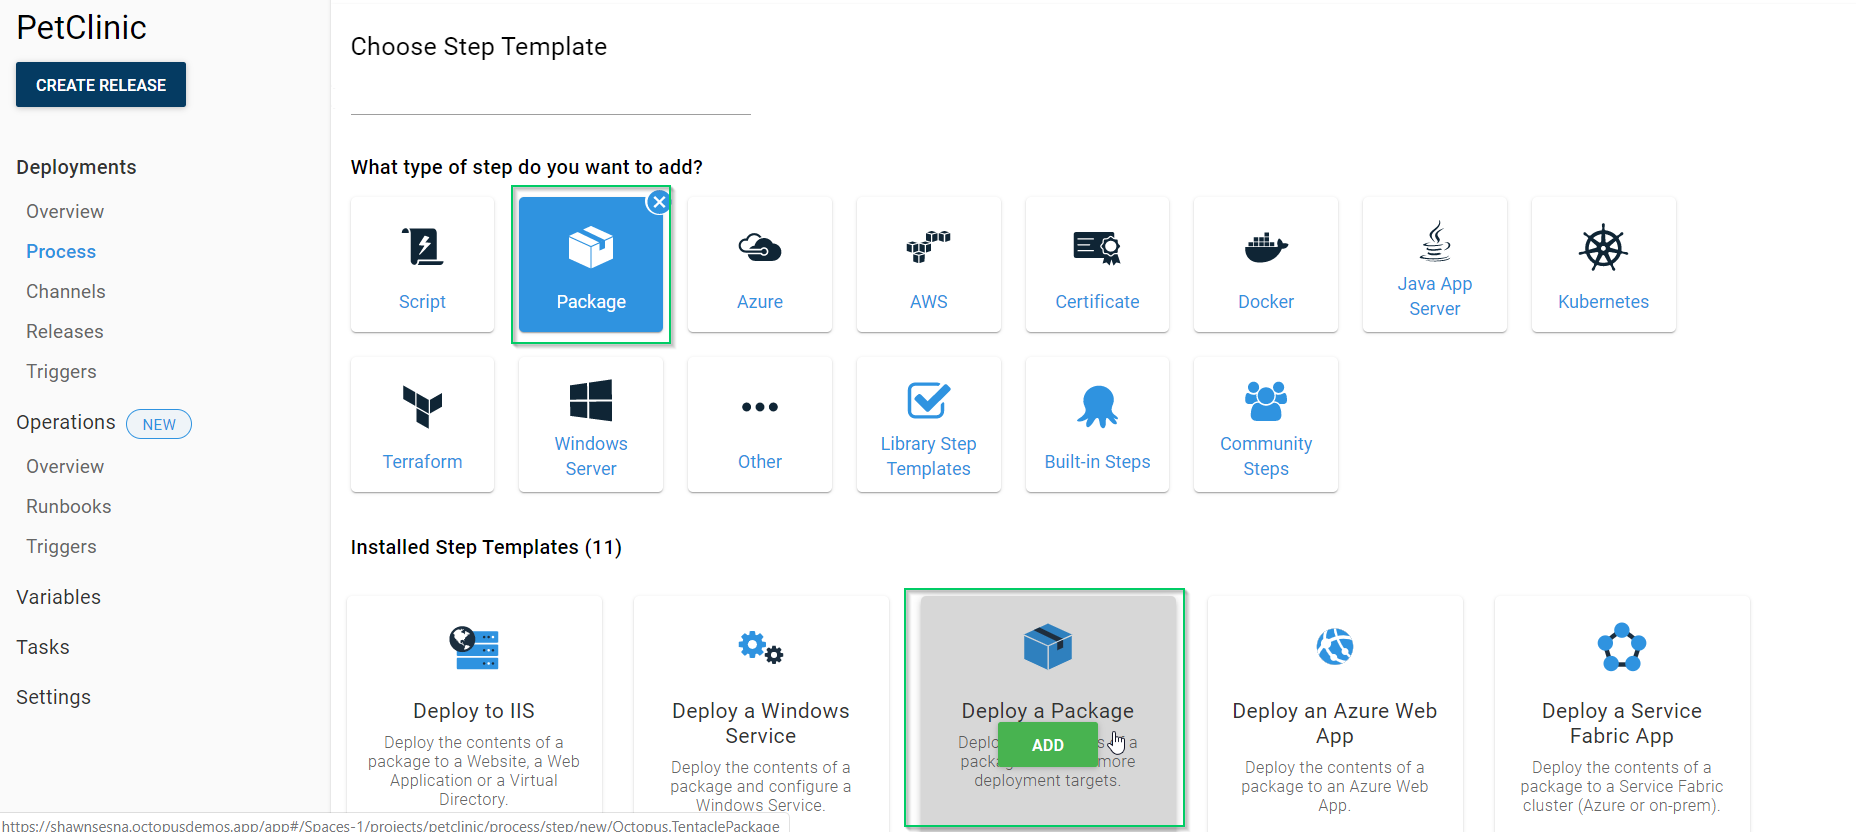The height and width of the screenshot is (832, 1856).
Task: Select the Certificate step icon
Action: (x=1097, y=247)
